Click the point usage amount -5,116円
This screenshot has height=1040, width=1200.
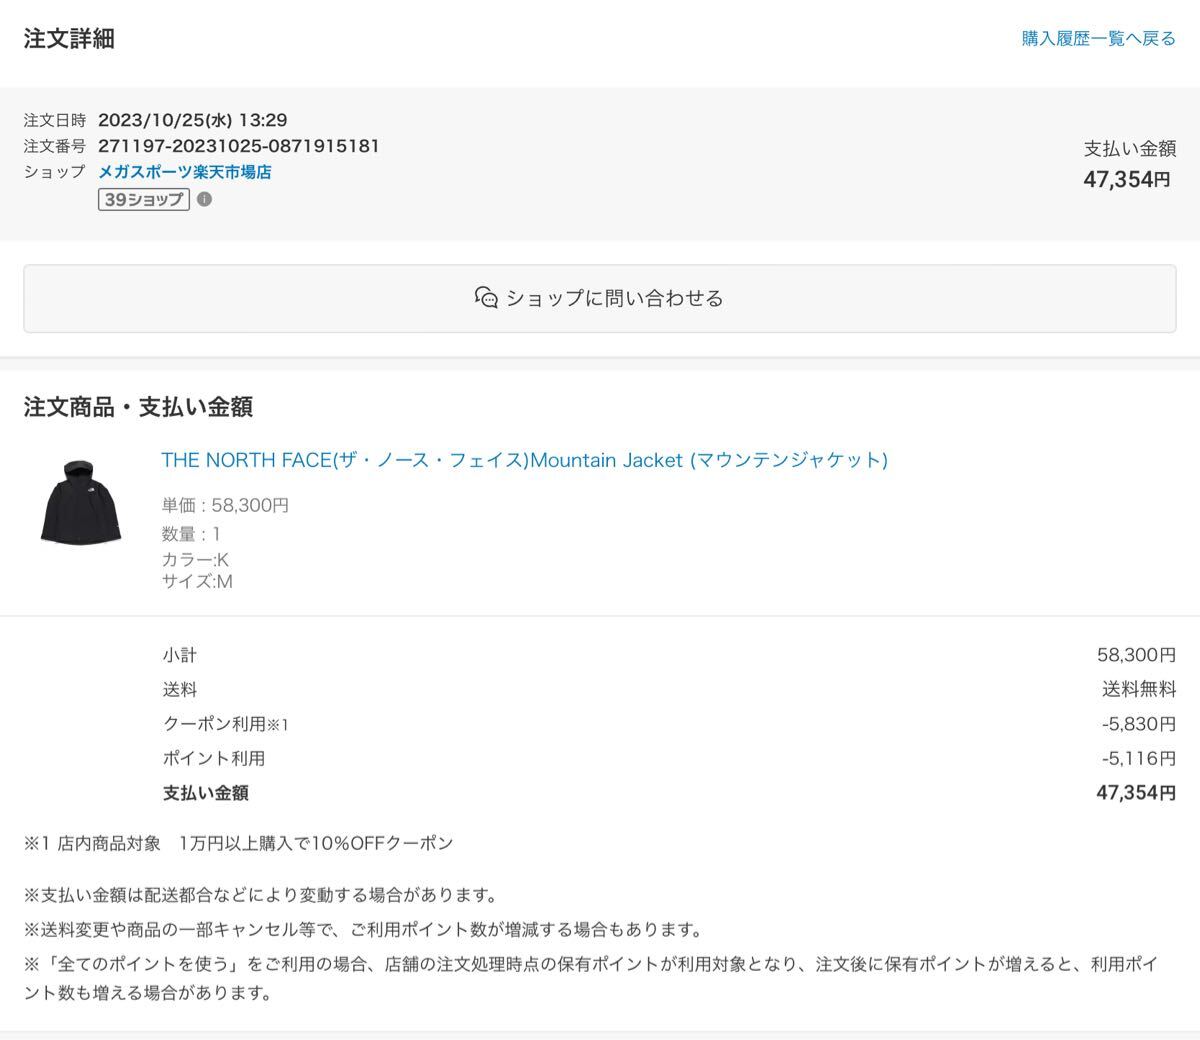tap(1135, 758)
